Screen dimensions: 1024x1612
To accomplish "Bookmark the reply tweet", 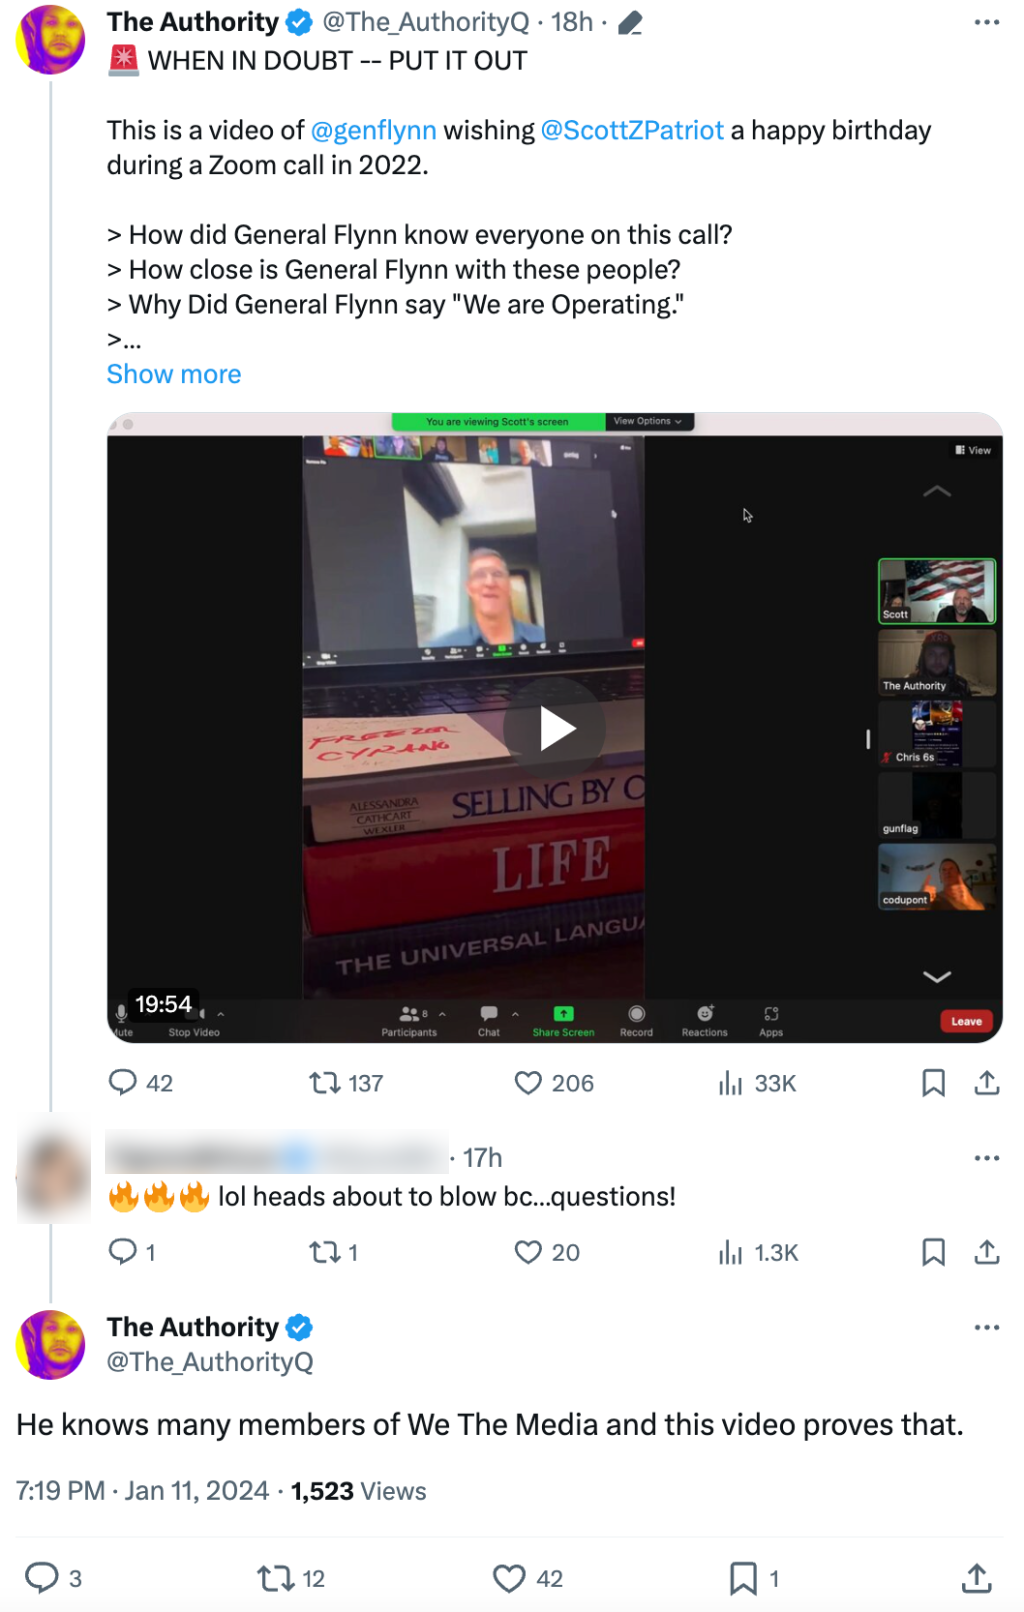I will [x=934, y=1252].
